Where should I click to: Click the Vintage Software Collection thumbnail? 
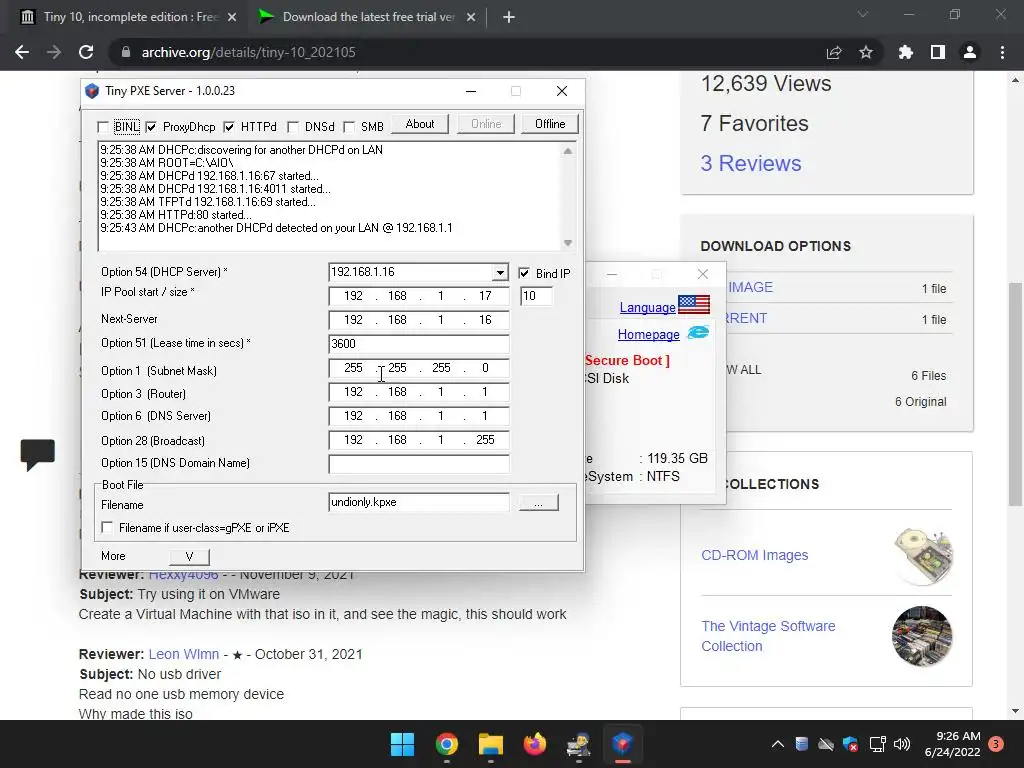922,636
